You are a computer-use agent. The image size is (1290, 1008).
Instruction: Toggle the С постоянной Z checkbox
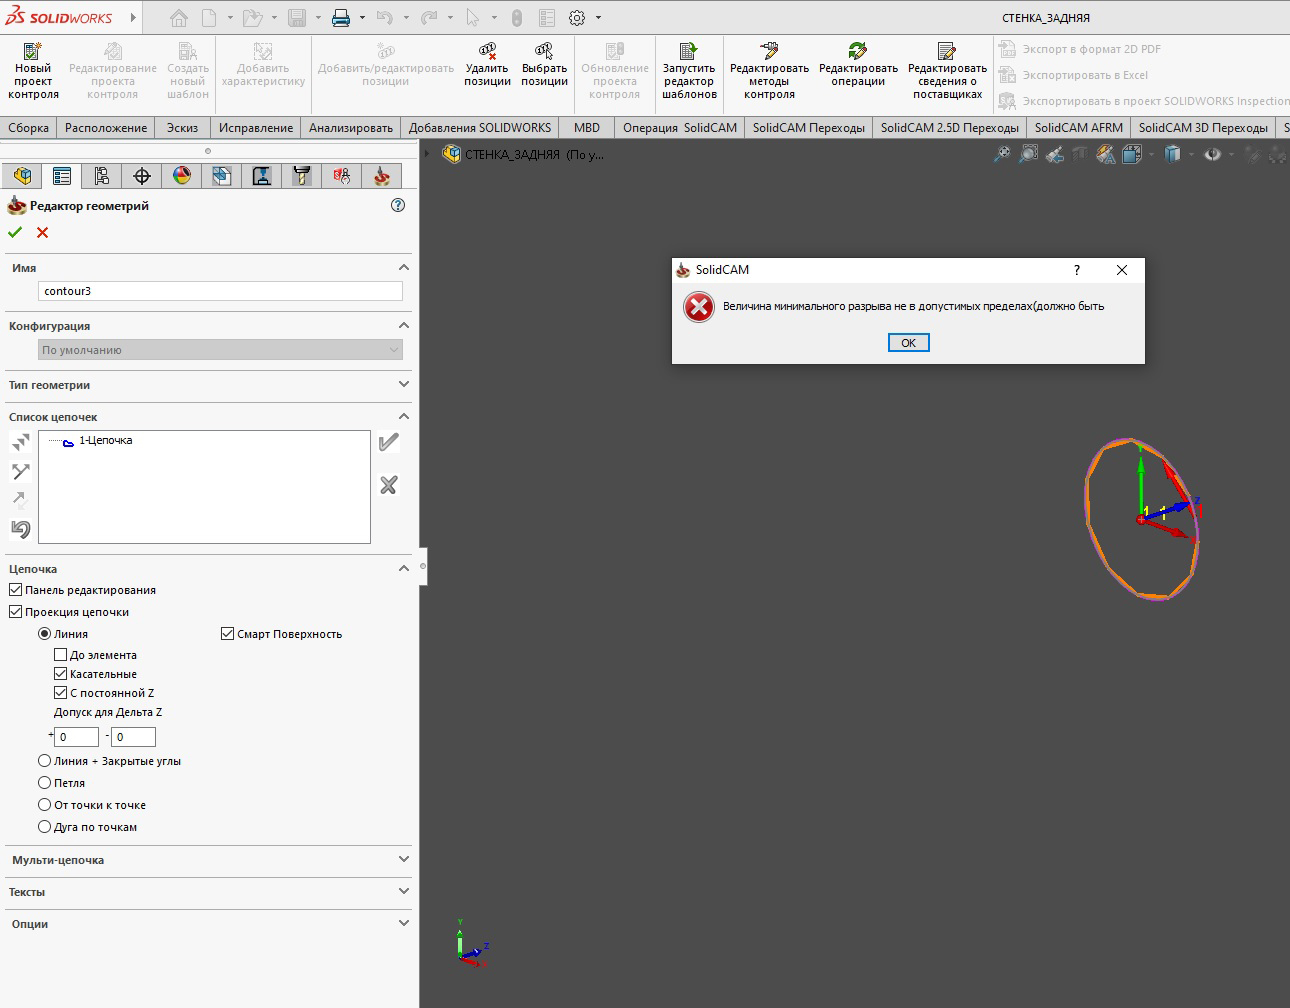[x=60, y=693]
